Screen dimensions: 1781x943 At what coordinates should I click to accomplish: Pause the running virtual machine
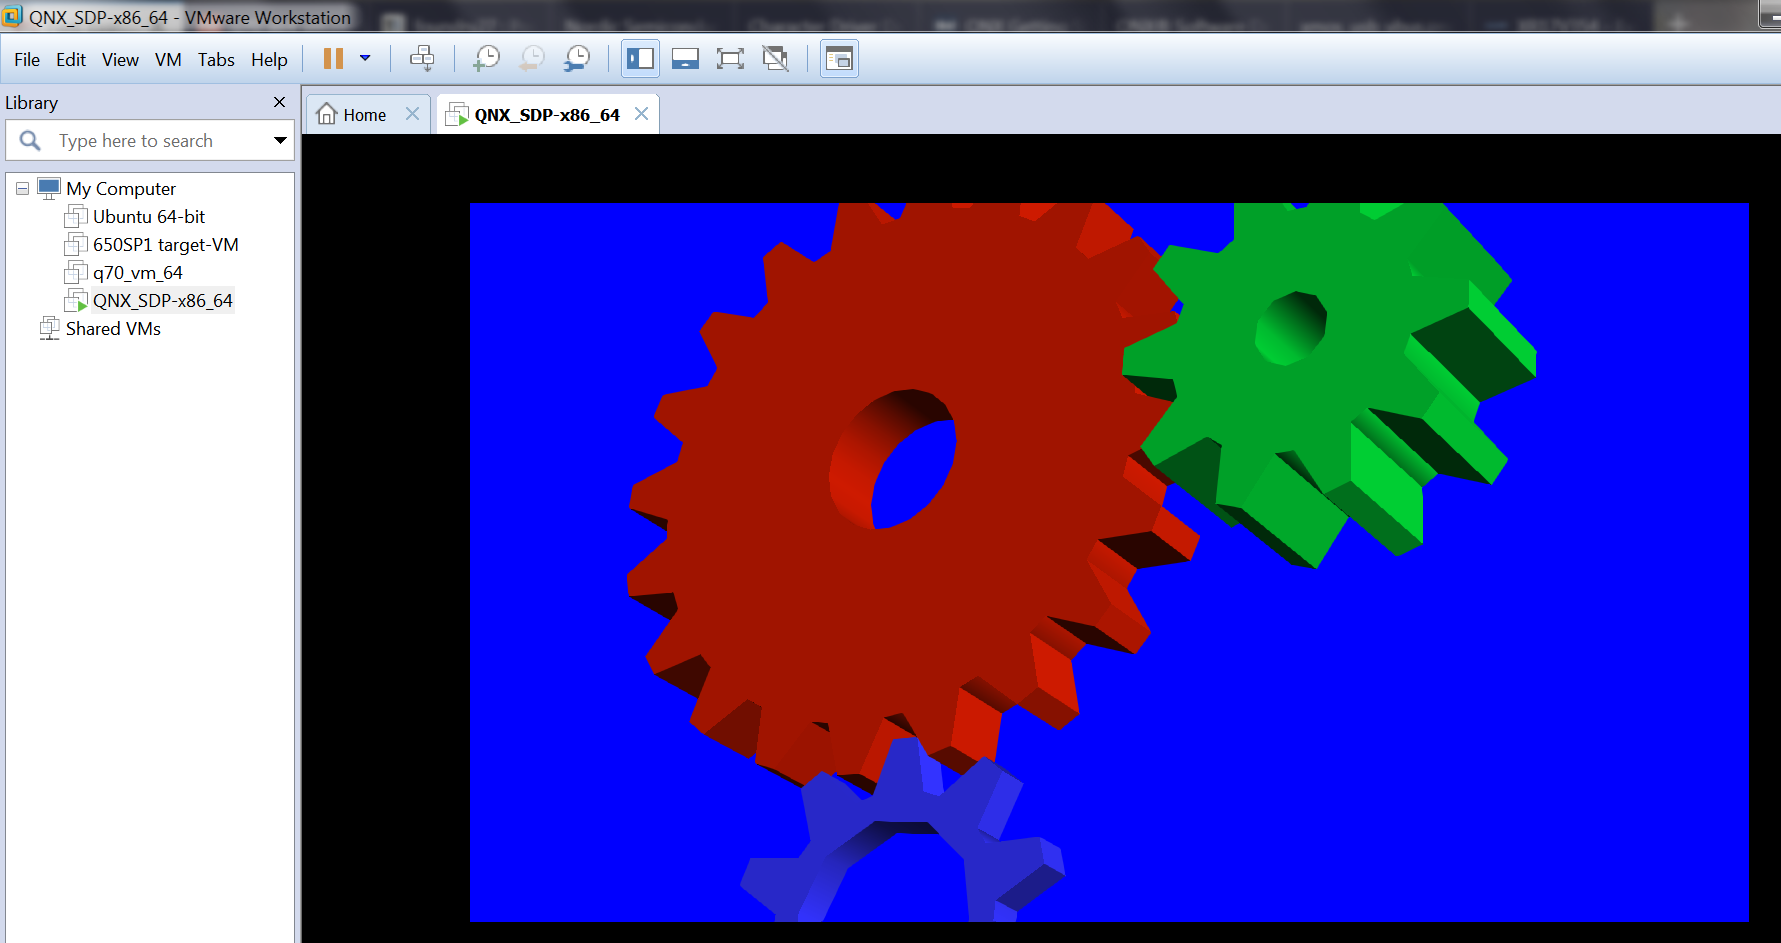click(x=333, y=59)
